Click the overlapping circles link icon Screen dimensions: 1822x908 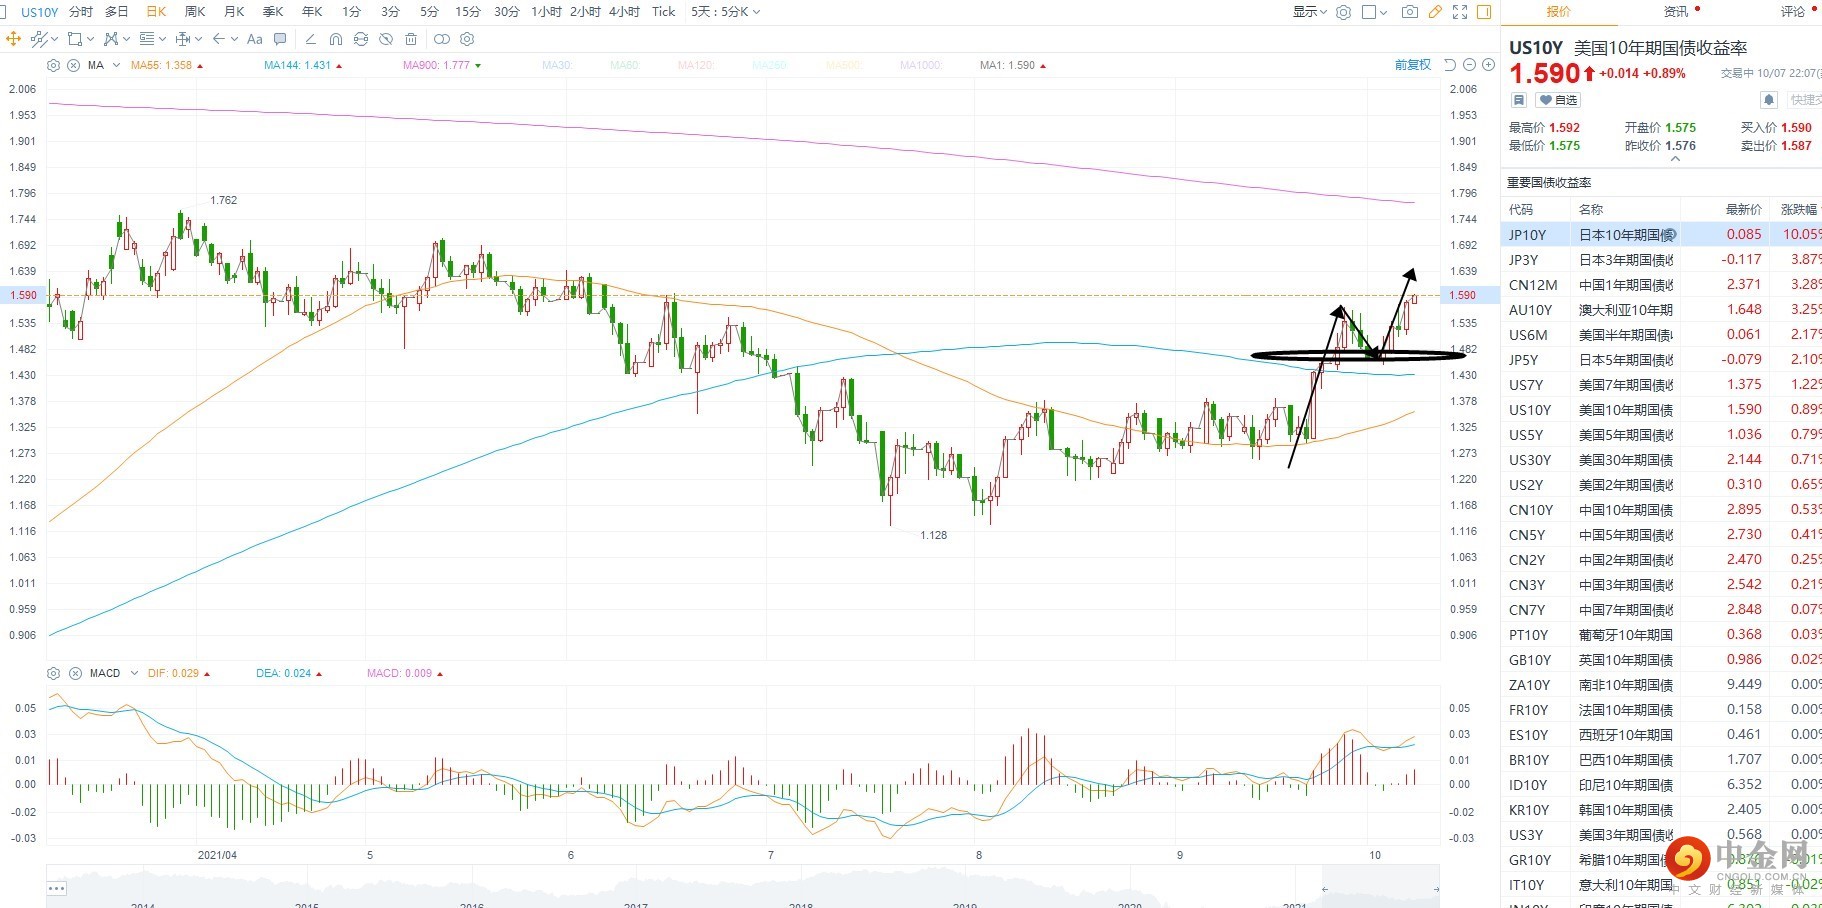coord(441,39)
